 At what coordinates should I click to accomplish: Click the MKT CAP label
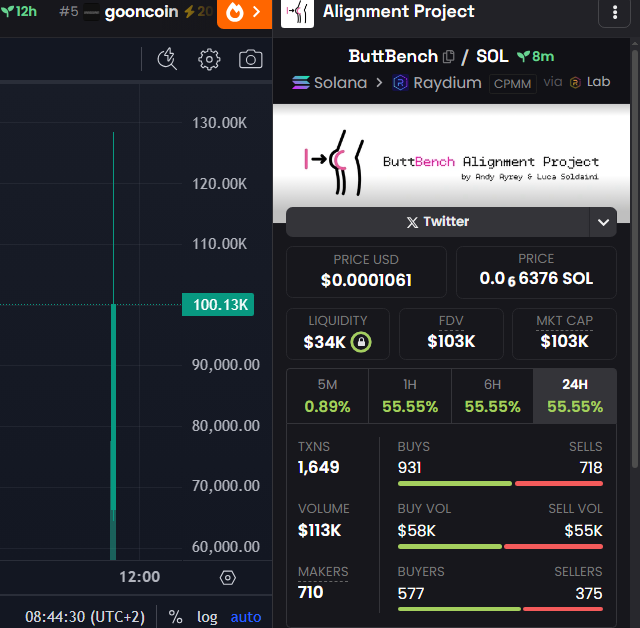[x=564, y=321]
